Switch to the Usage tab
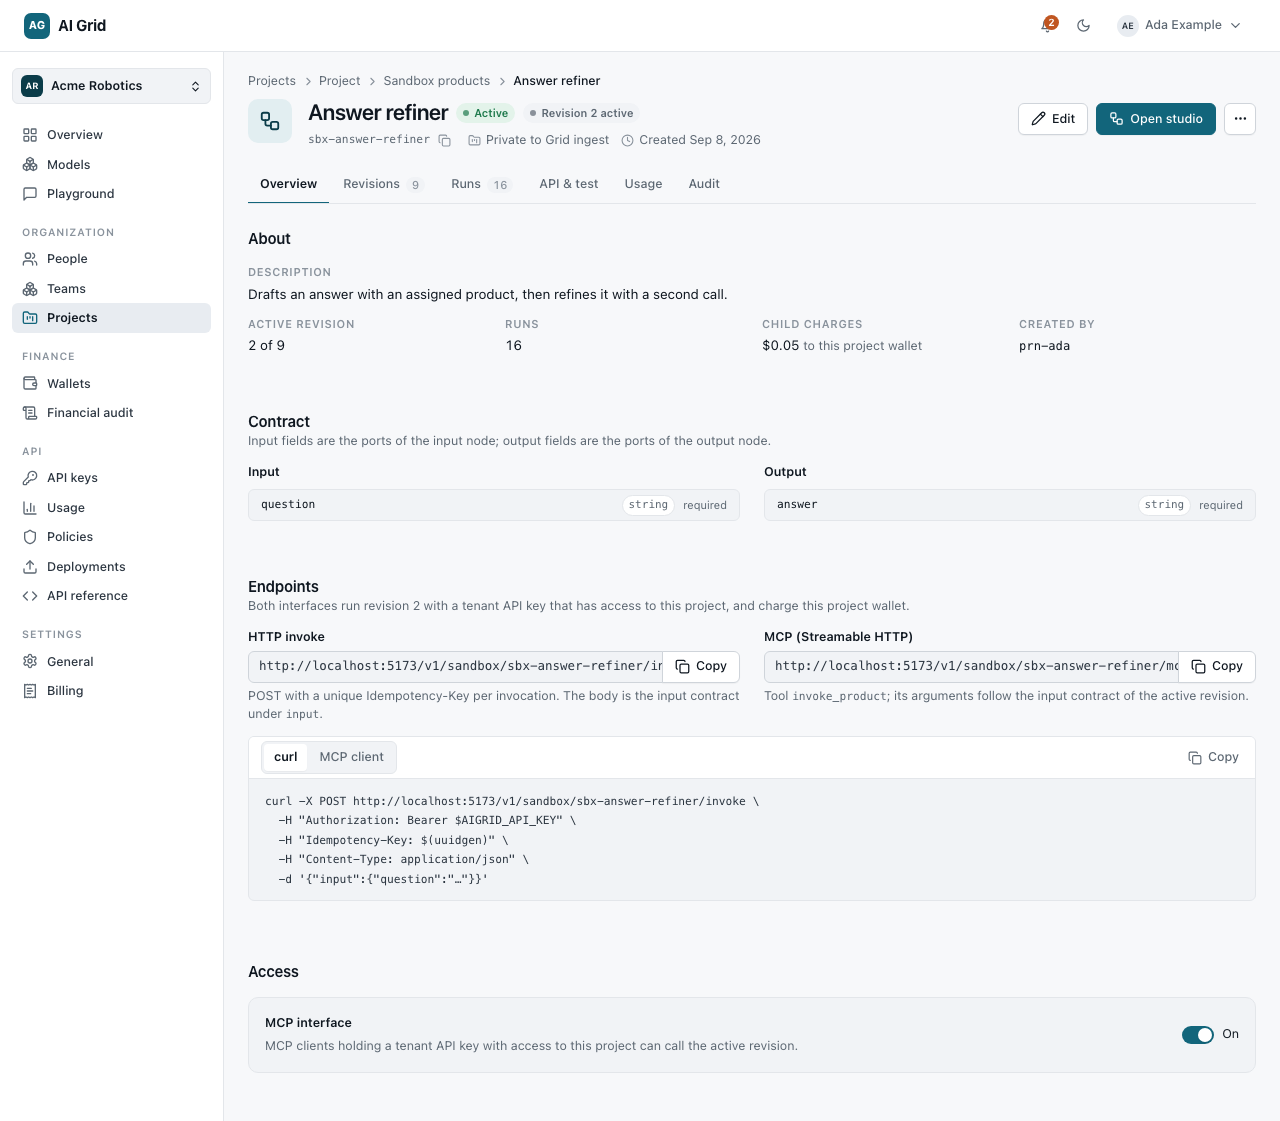Image resolution: width=1280 pixels, height=1121 pixels. [x=644, y=184]
